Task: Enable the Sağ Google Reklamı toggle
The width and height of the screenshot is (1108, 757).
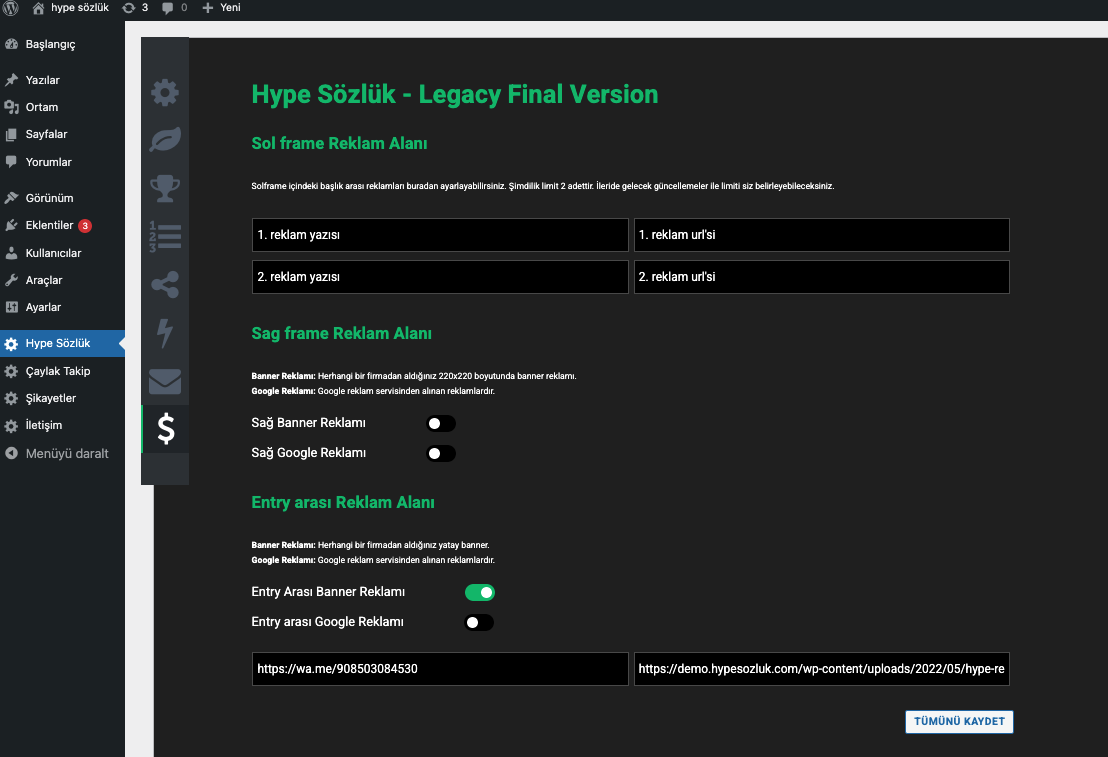Action: pyautogui.click(x=441, y=453)
